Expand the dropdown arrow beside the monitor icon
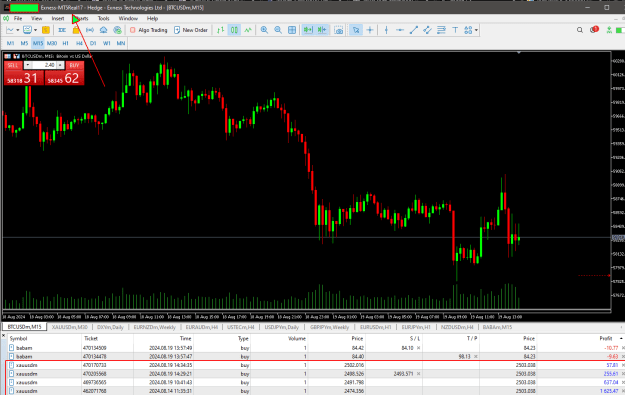625x395 pixels. tap(35, 30)
